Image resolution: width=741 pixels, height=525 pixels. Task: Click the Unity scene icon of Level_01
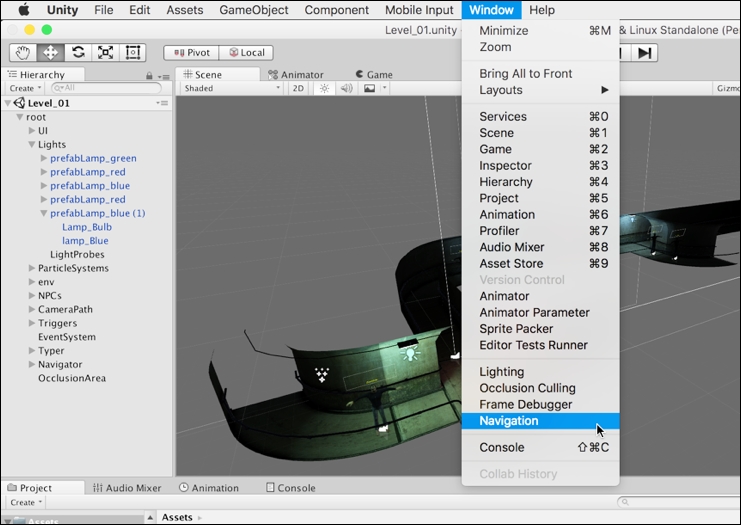tap(19, 103)
